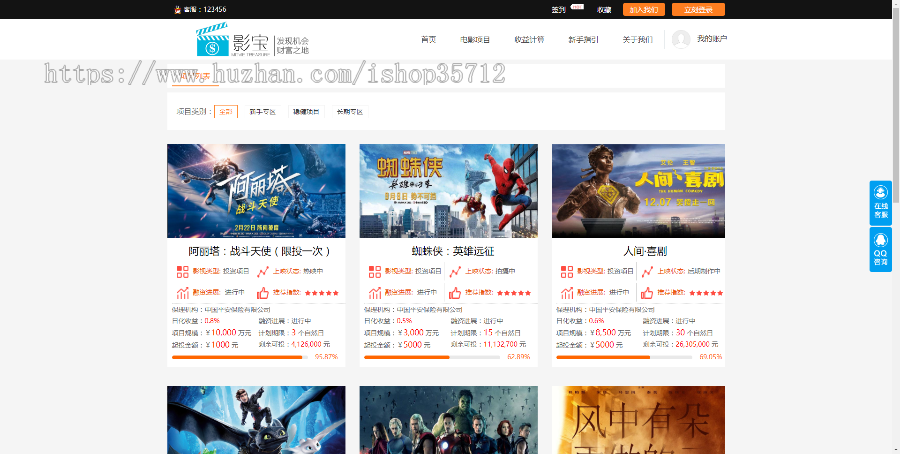
Task: Select the 全部 project category filter
Action: [226, 112]
